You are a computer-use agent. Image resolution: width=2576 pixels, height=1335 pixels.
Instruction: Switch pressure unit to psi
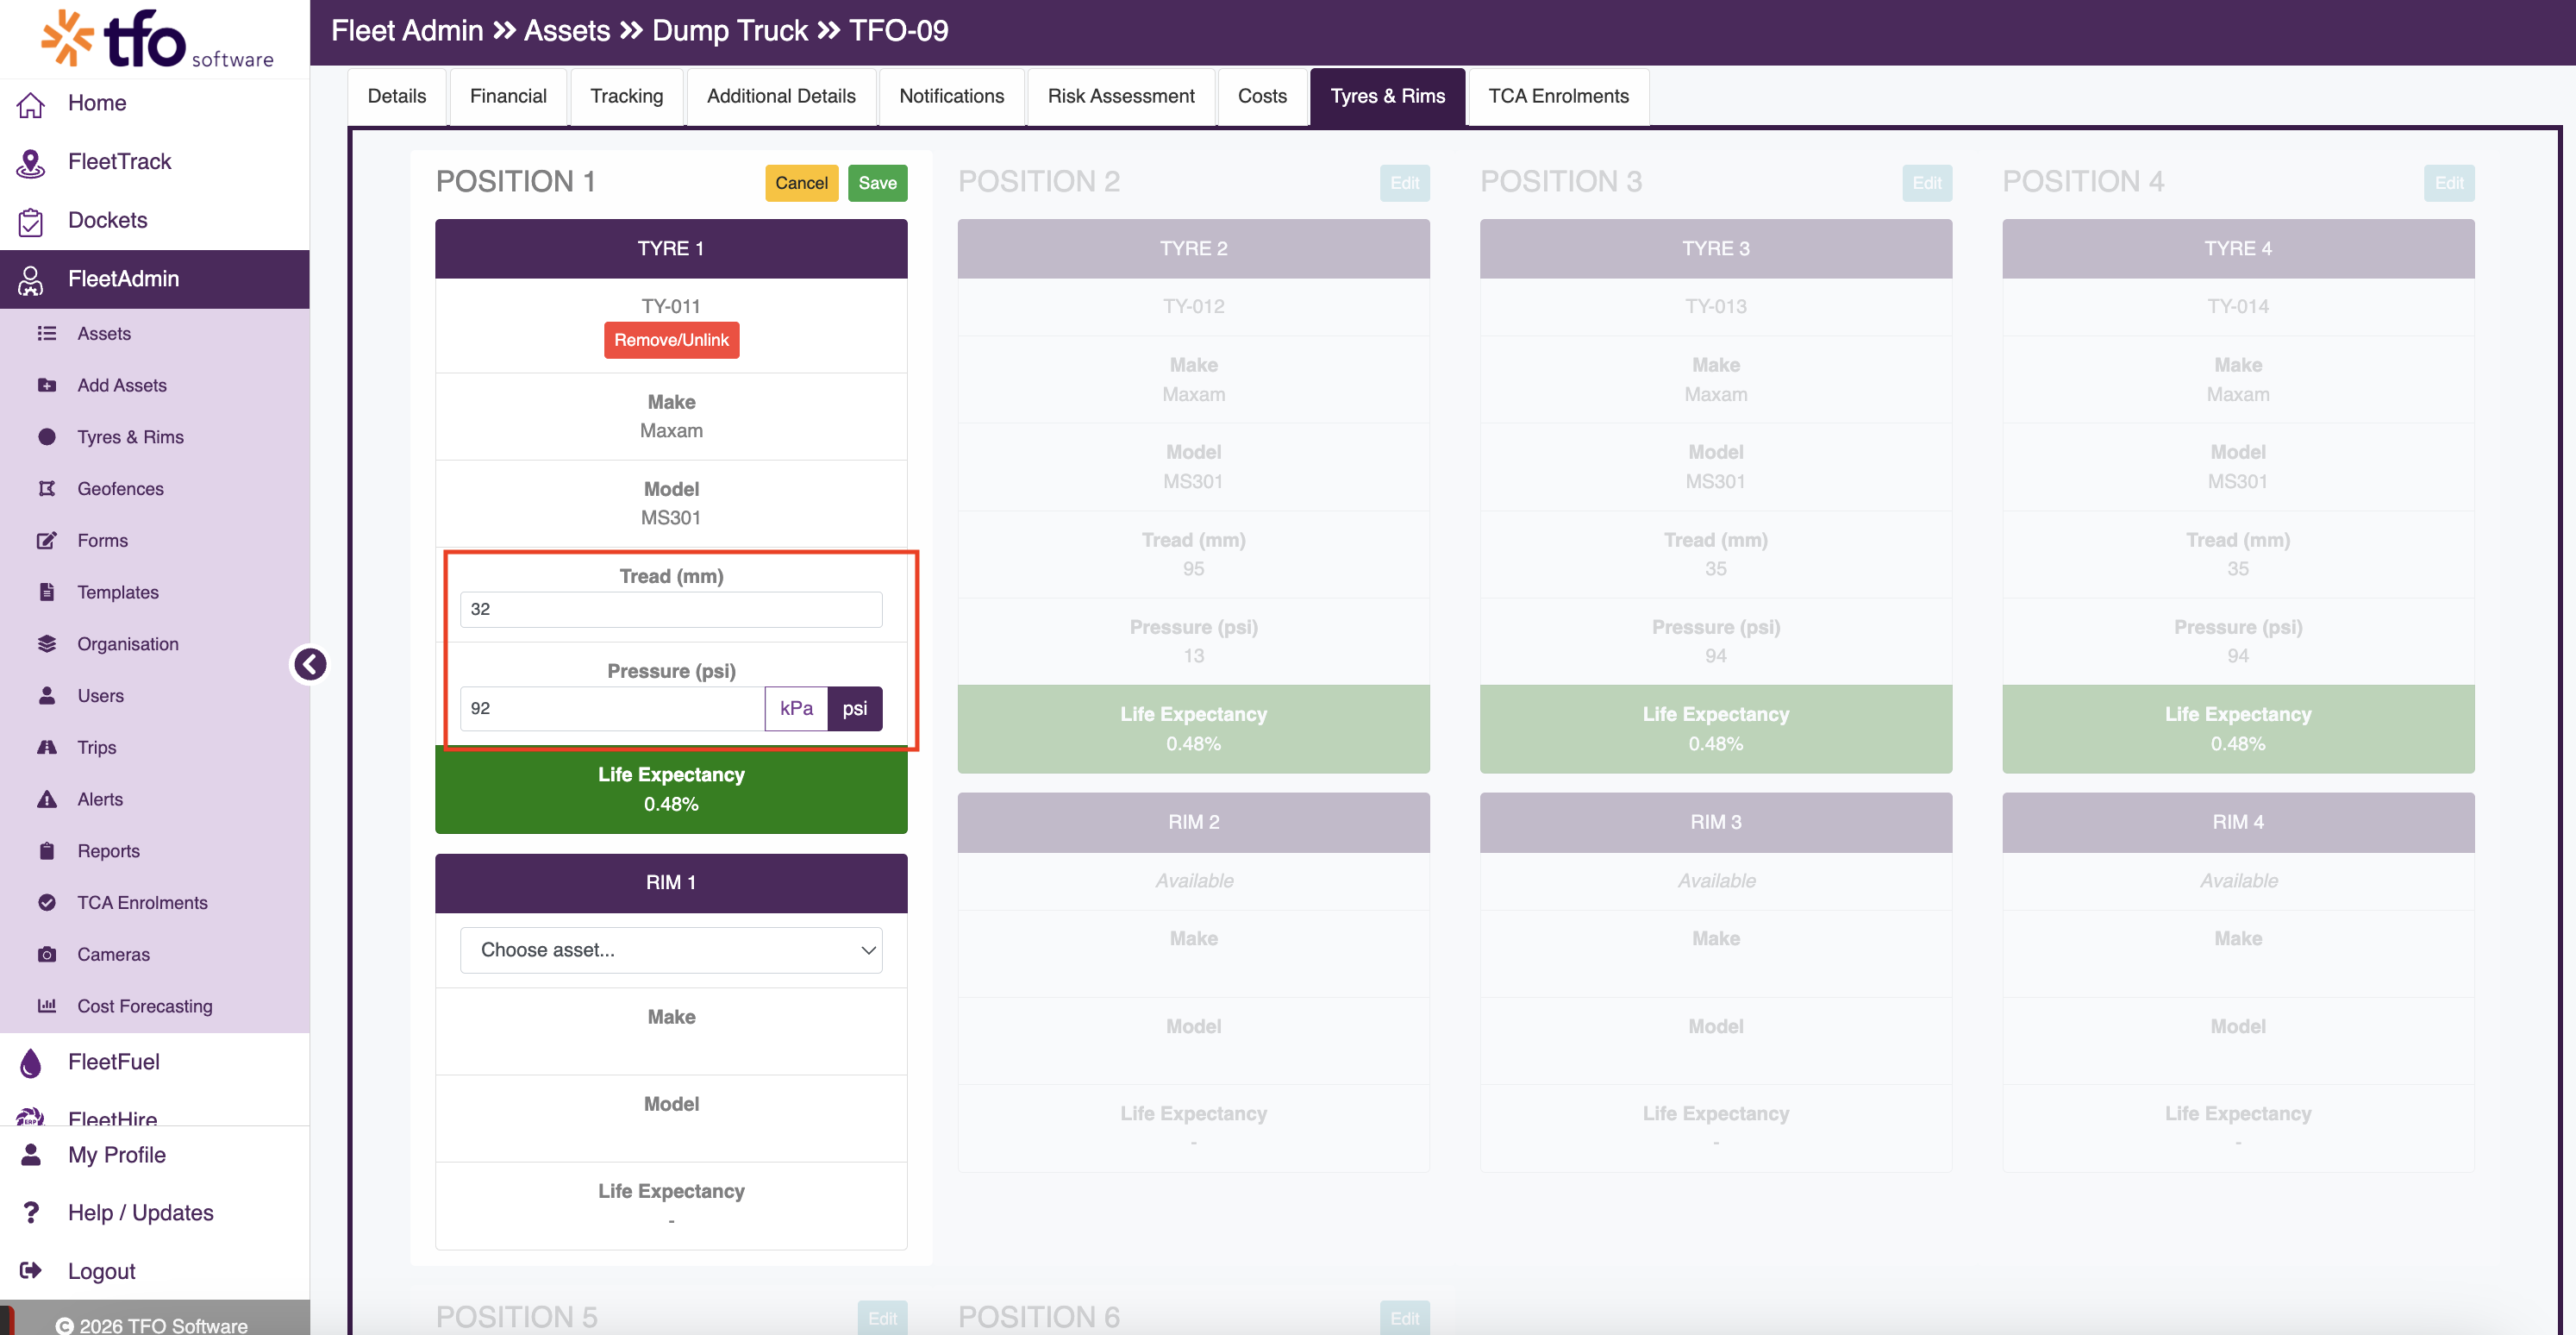[855, 709]
